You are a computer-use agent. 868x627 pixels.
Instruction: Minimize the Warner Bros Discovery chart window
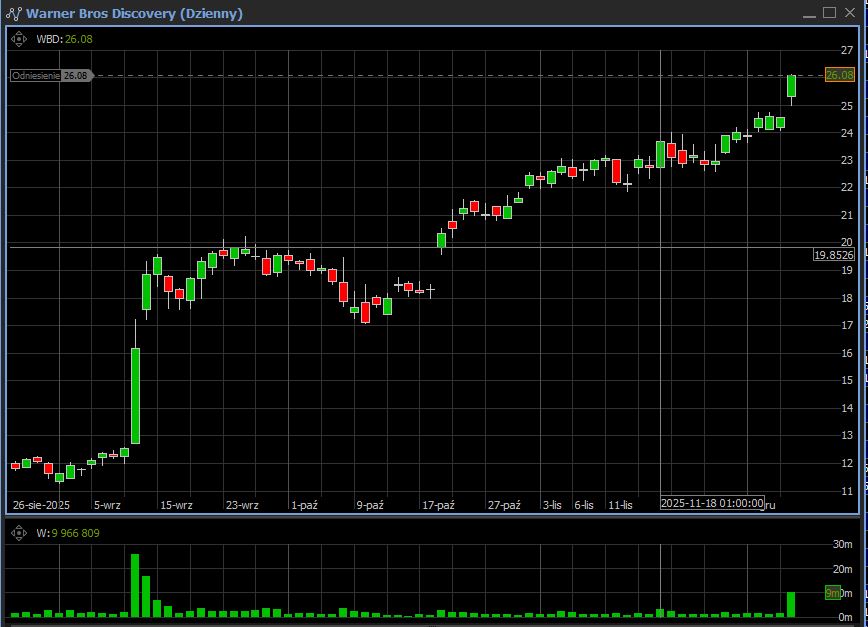(x=809, y=12)
